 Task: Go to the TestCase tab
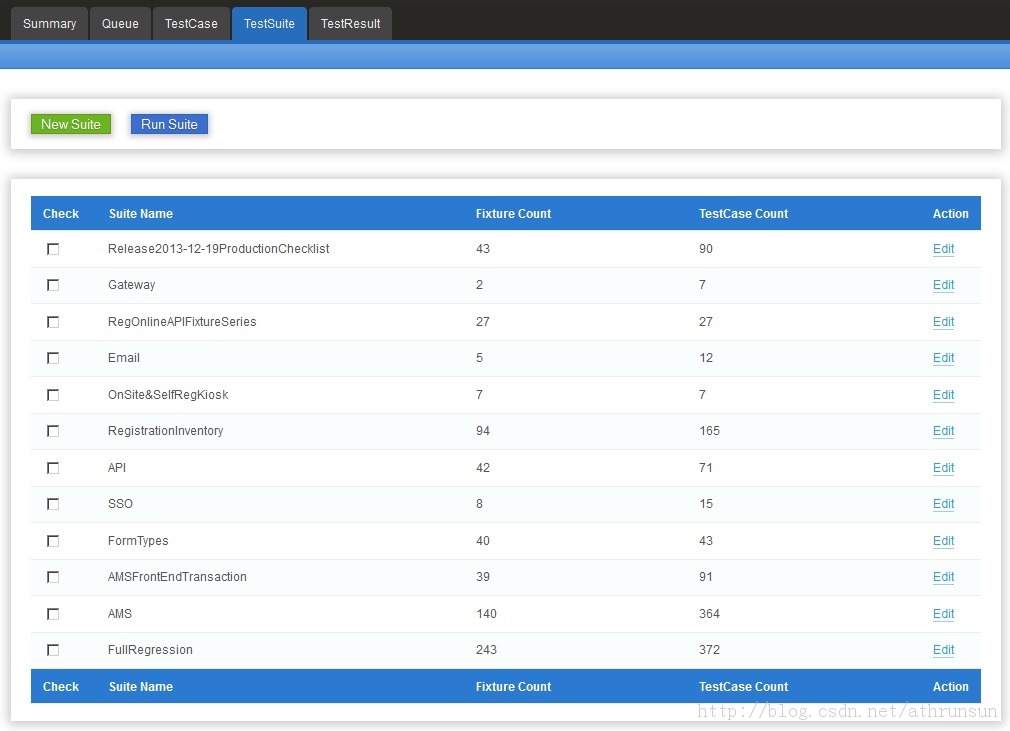(x=191, y=23)
